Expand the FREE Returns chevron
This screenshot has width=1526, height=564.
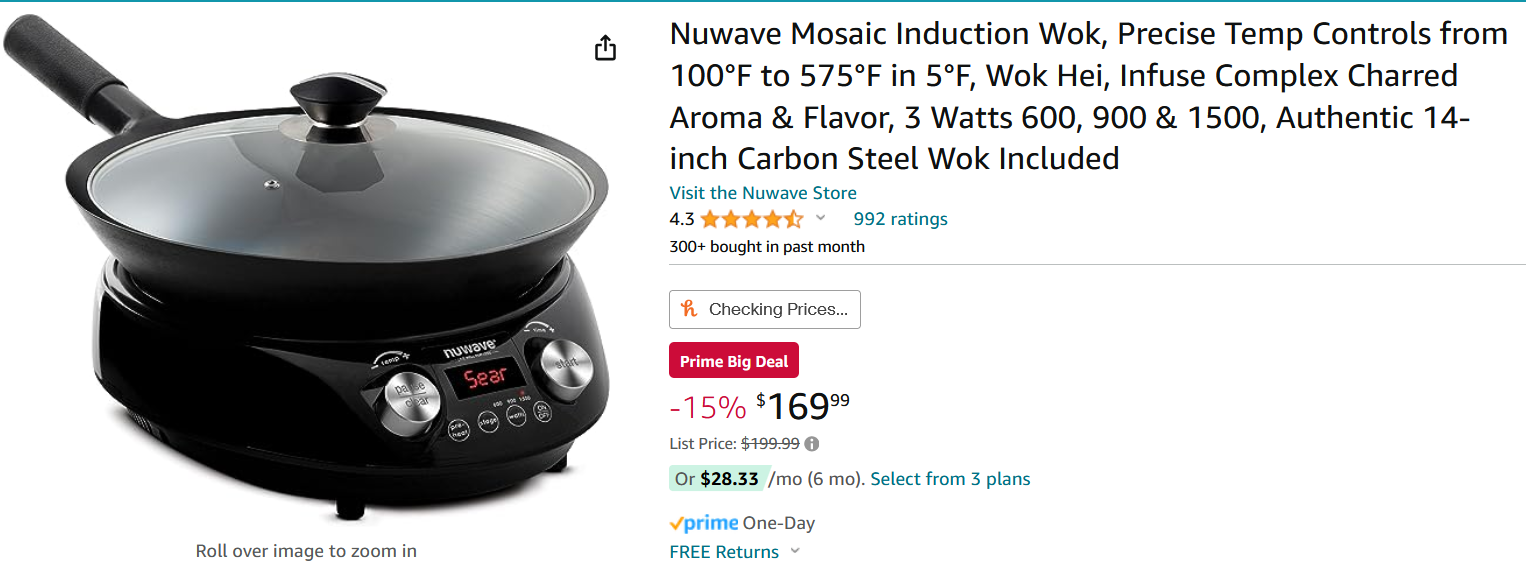(x=795, y=551)
